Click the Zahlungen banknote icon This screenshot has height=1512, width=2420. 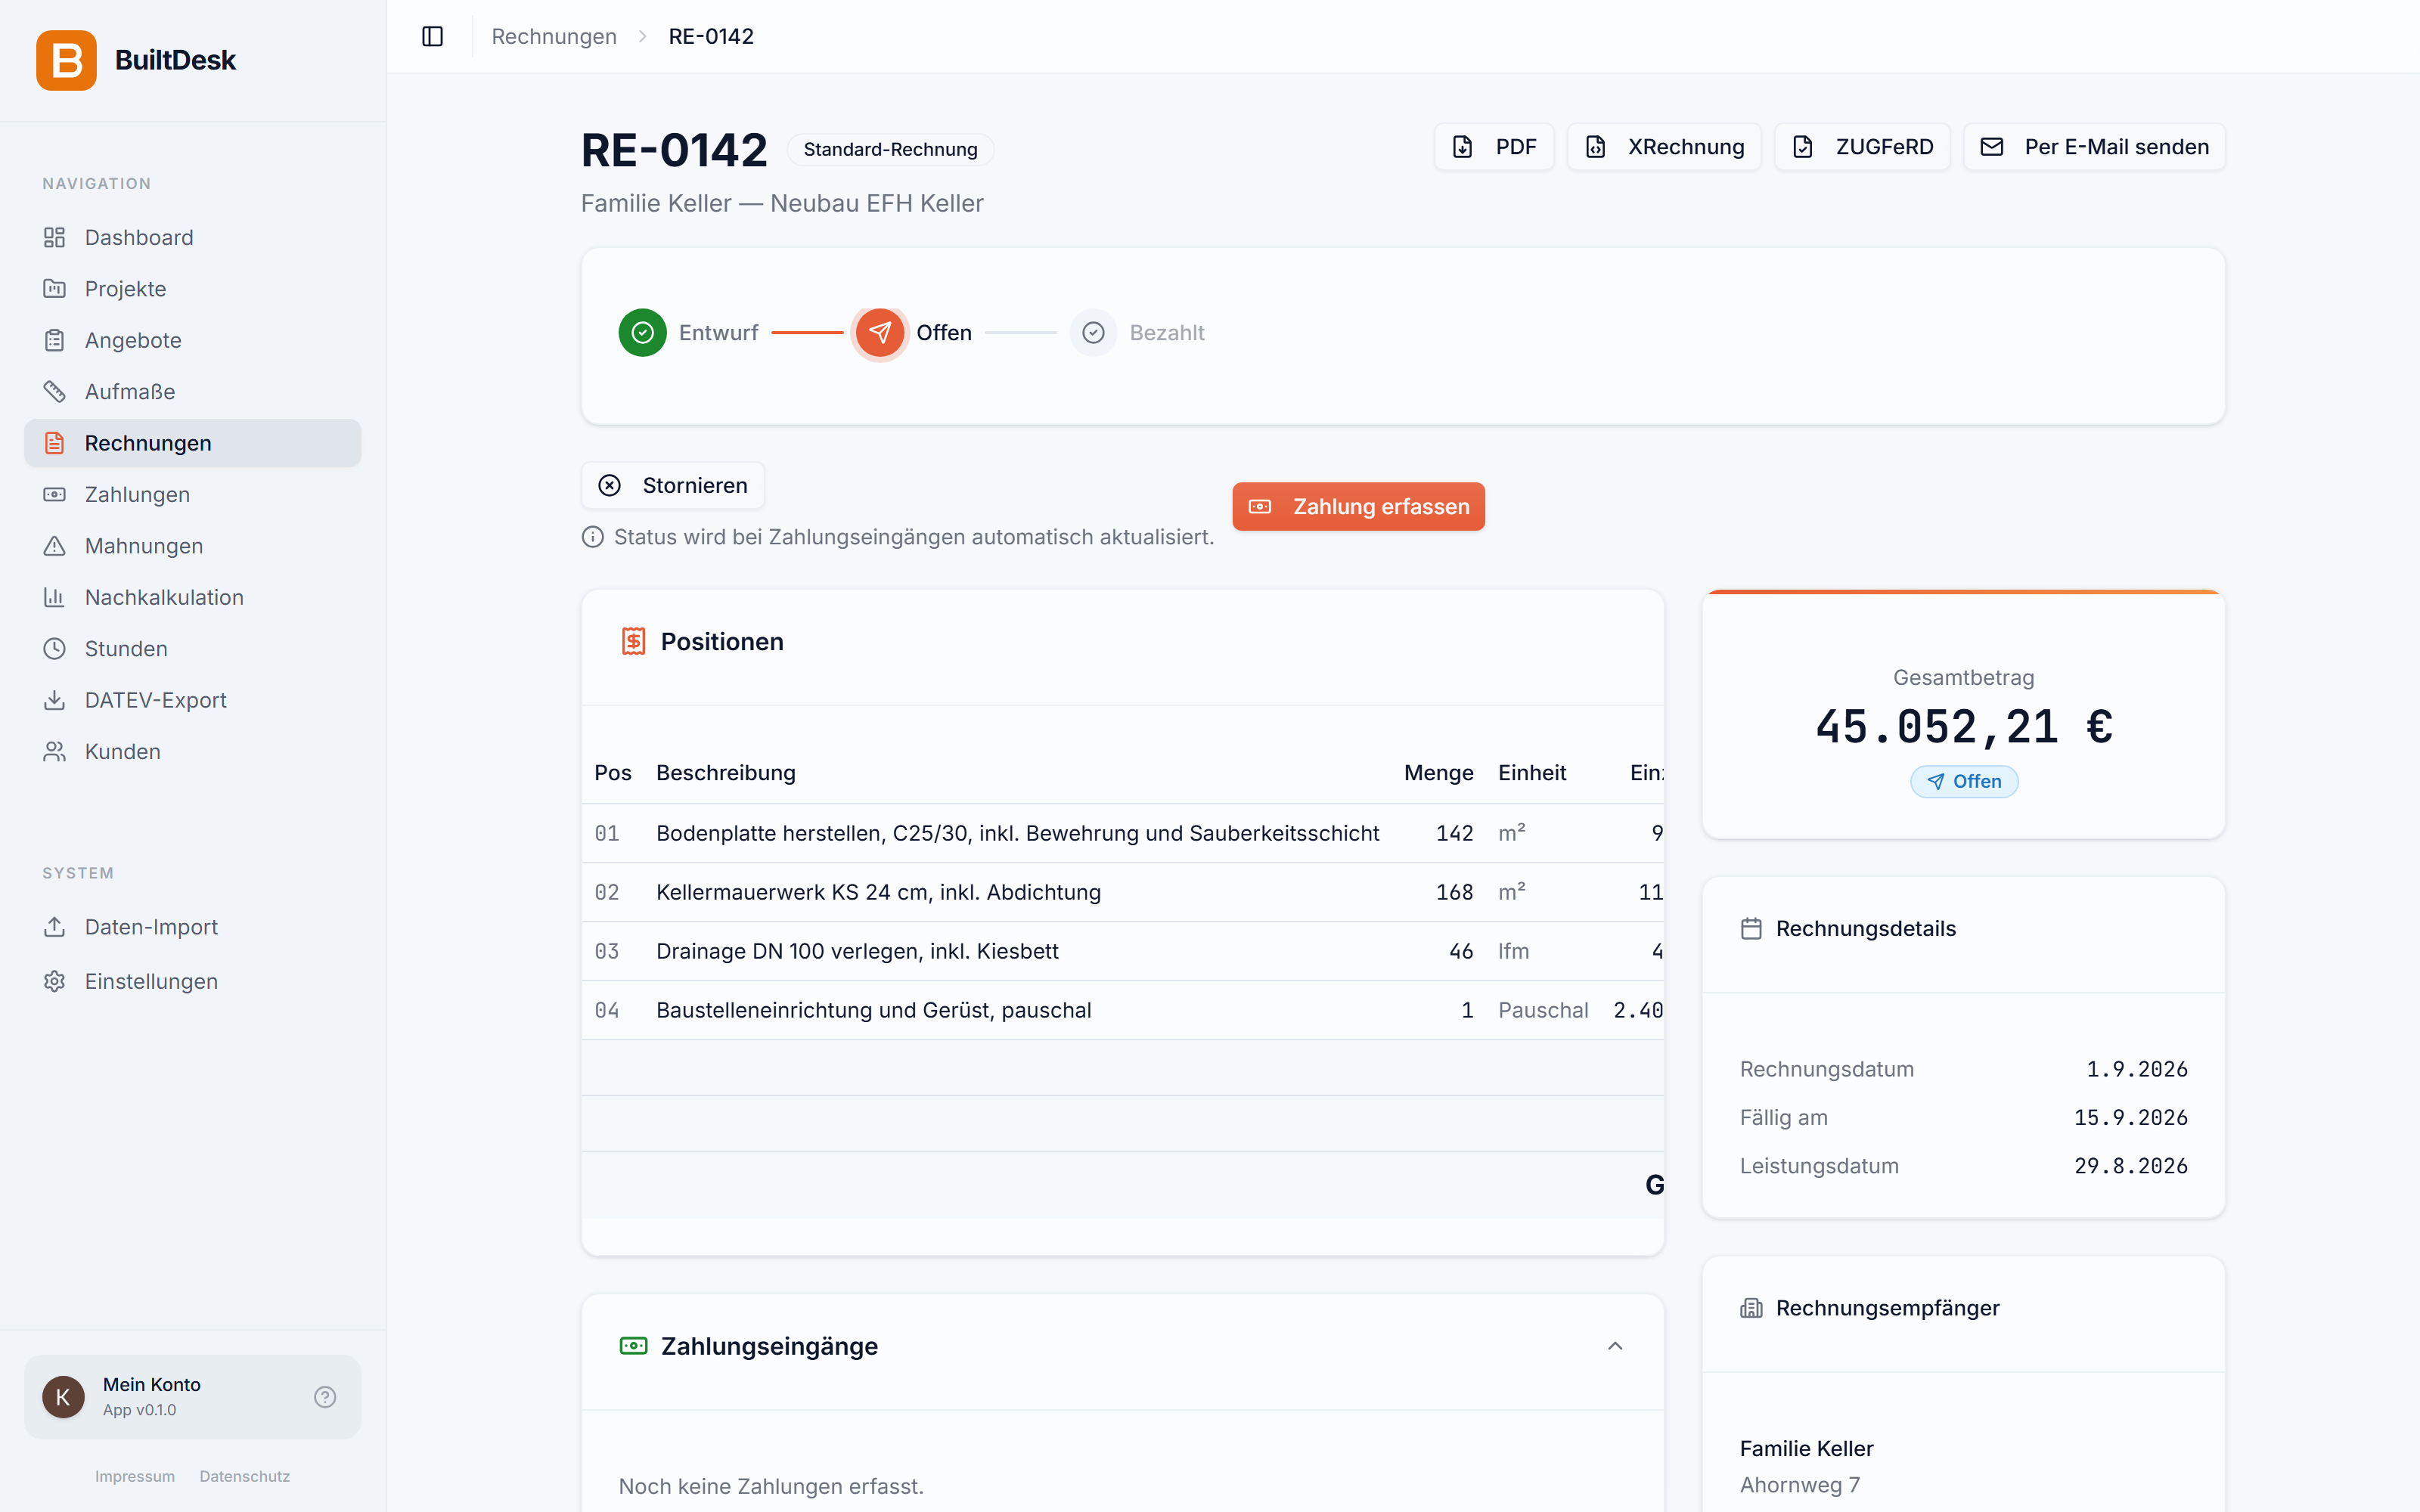(55, 495)
